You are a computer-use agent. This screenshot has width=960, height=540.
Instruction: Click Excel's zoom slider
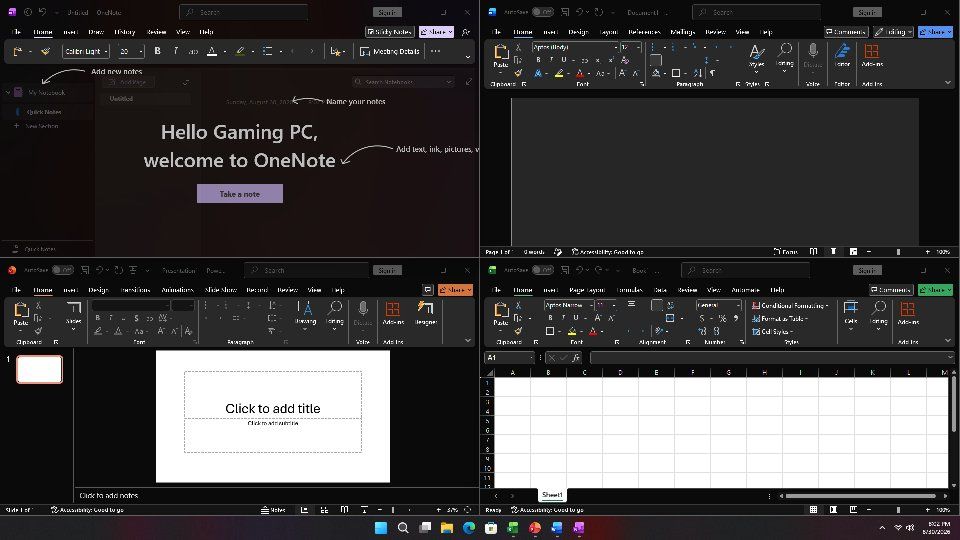898,509
